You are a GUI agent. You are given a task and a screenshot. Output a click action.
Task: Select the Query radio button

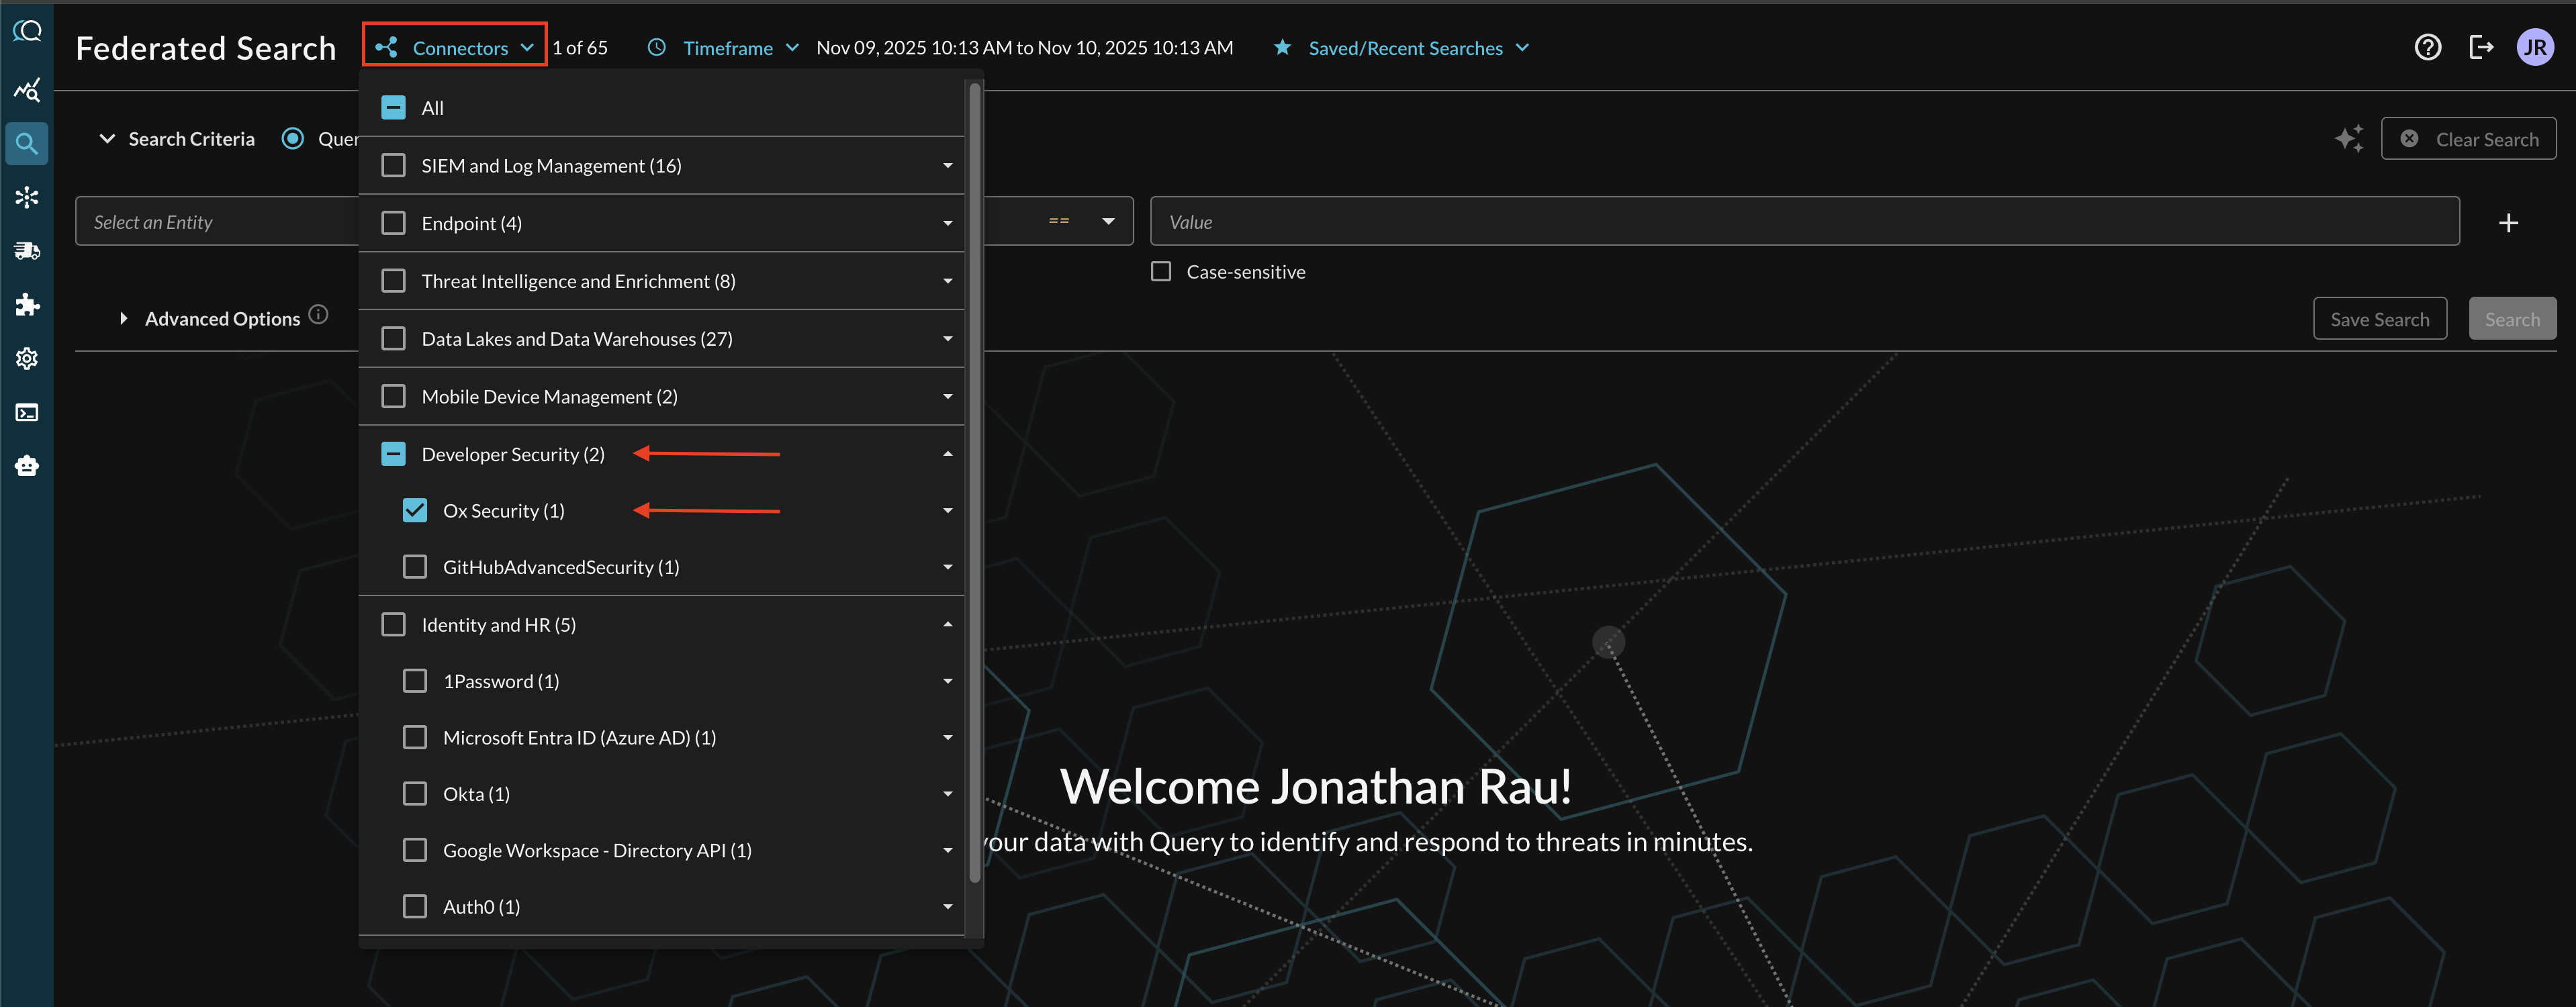click(293, 139)
